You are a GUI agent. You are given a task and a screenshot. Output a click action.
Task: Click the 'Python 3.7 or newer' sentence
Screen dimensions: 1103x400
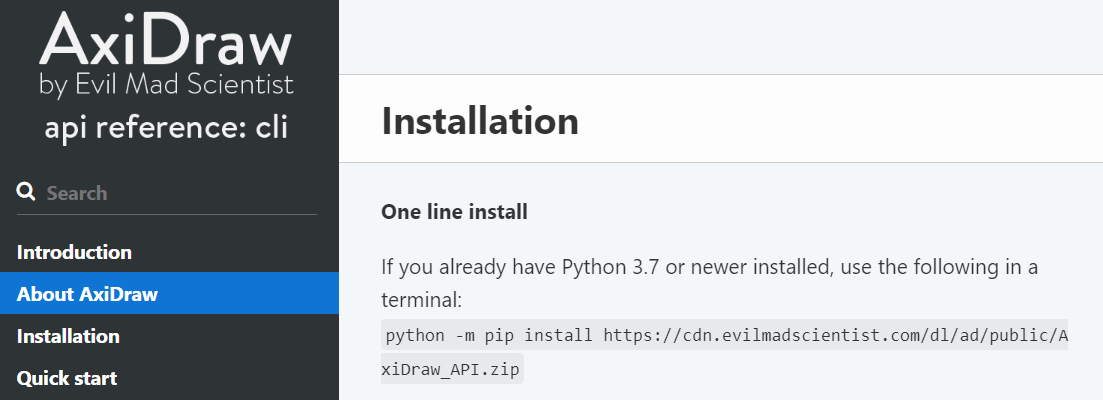pos(709,267)
